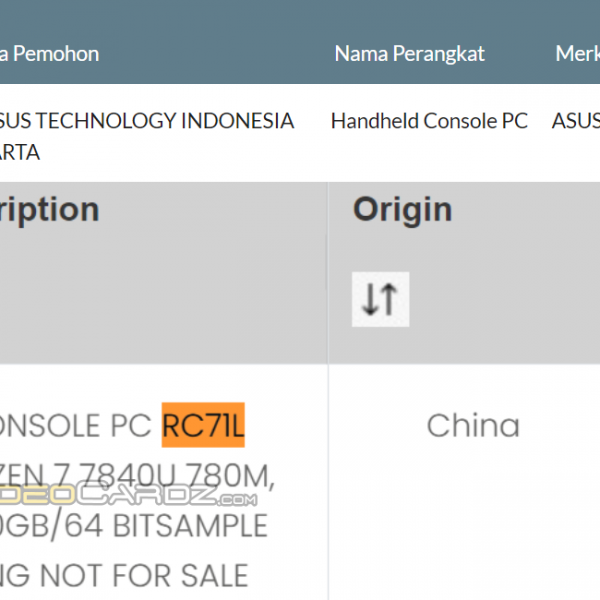Click the gray Description header cell area
Screen dimensions: 600x600
click(163, 273)
